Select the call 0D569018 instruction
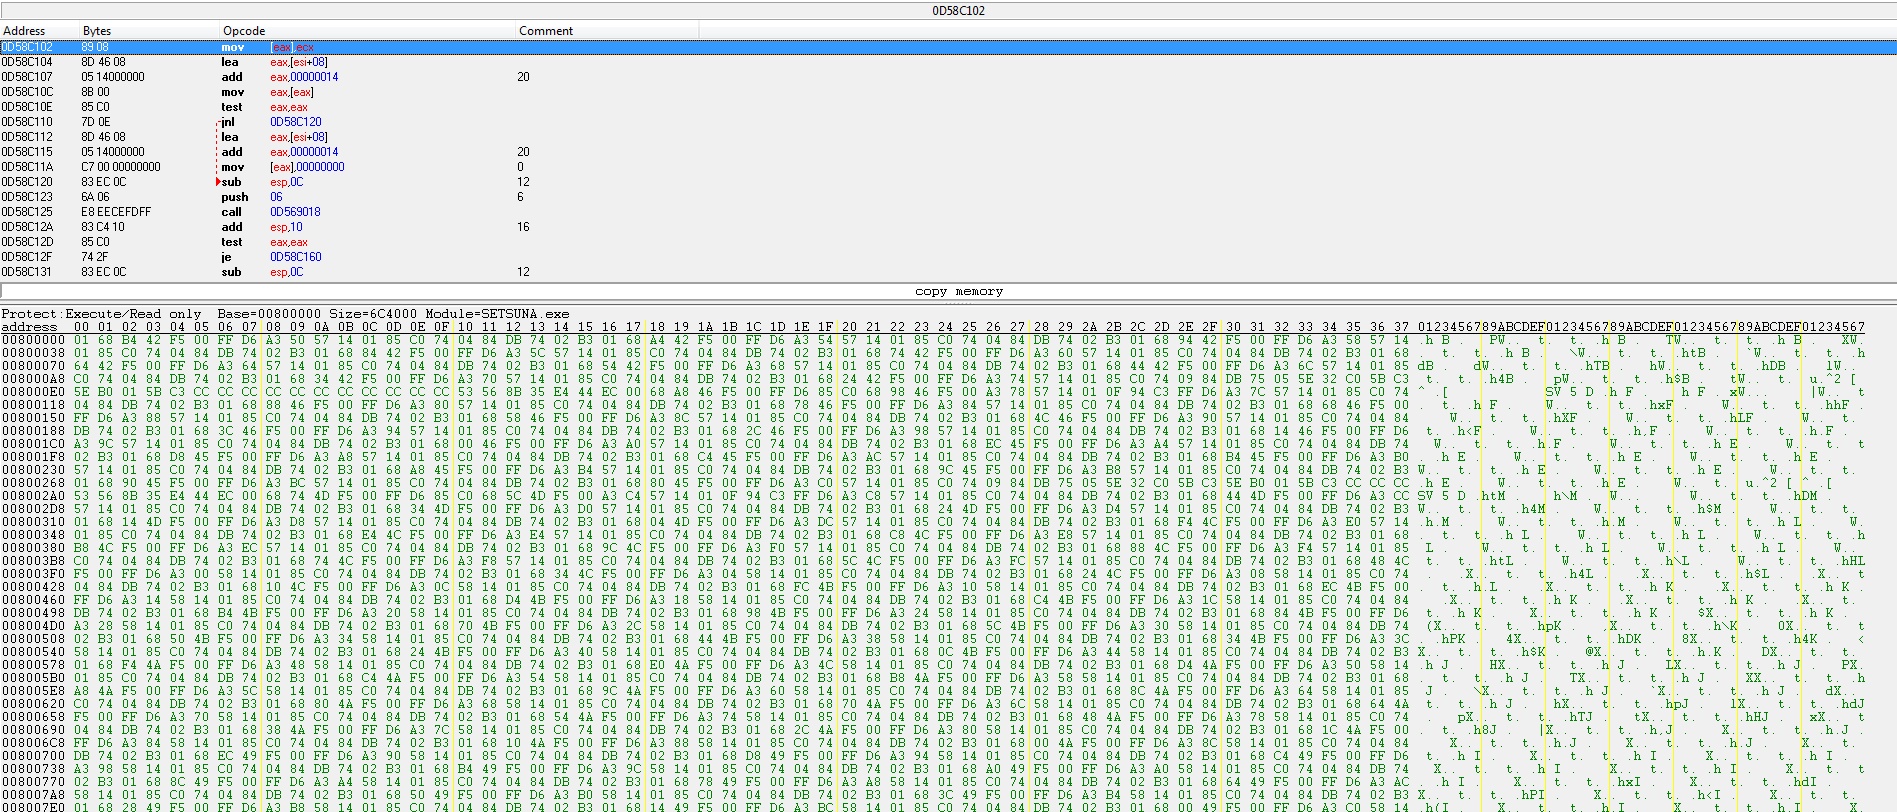 tap(295, 212)
